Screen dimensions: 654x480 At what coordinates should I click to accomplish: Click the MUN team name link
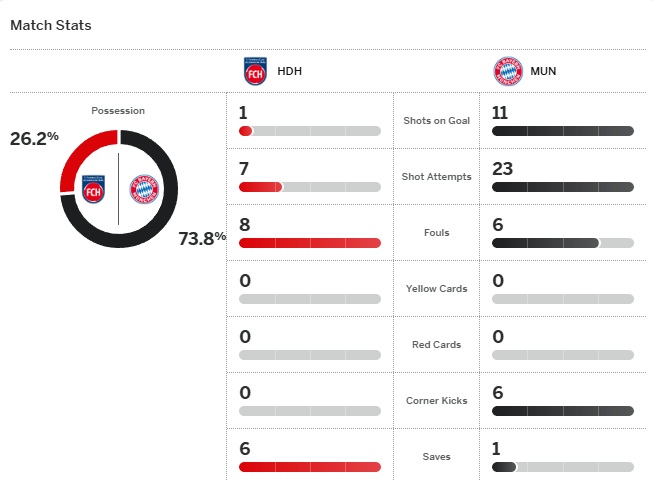[x=545, y=72]
